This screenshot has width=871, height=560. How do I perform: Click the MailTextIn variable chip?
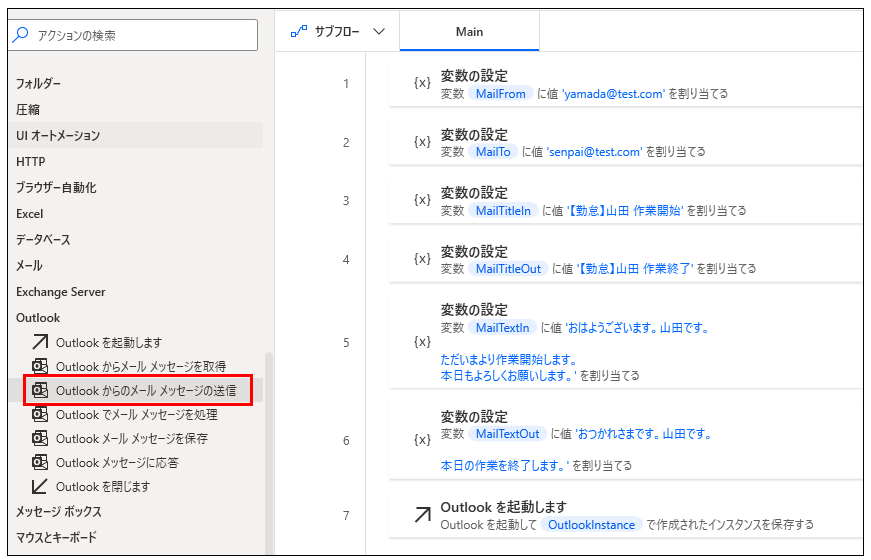(503, 328)
